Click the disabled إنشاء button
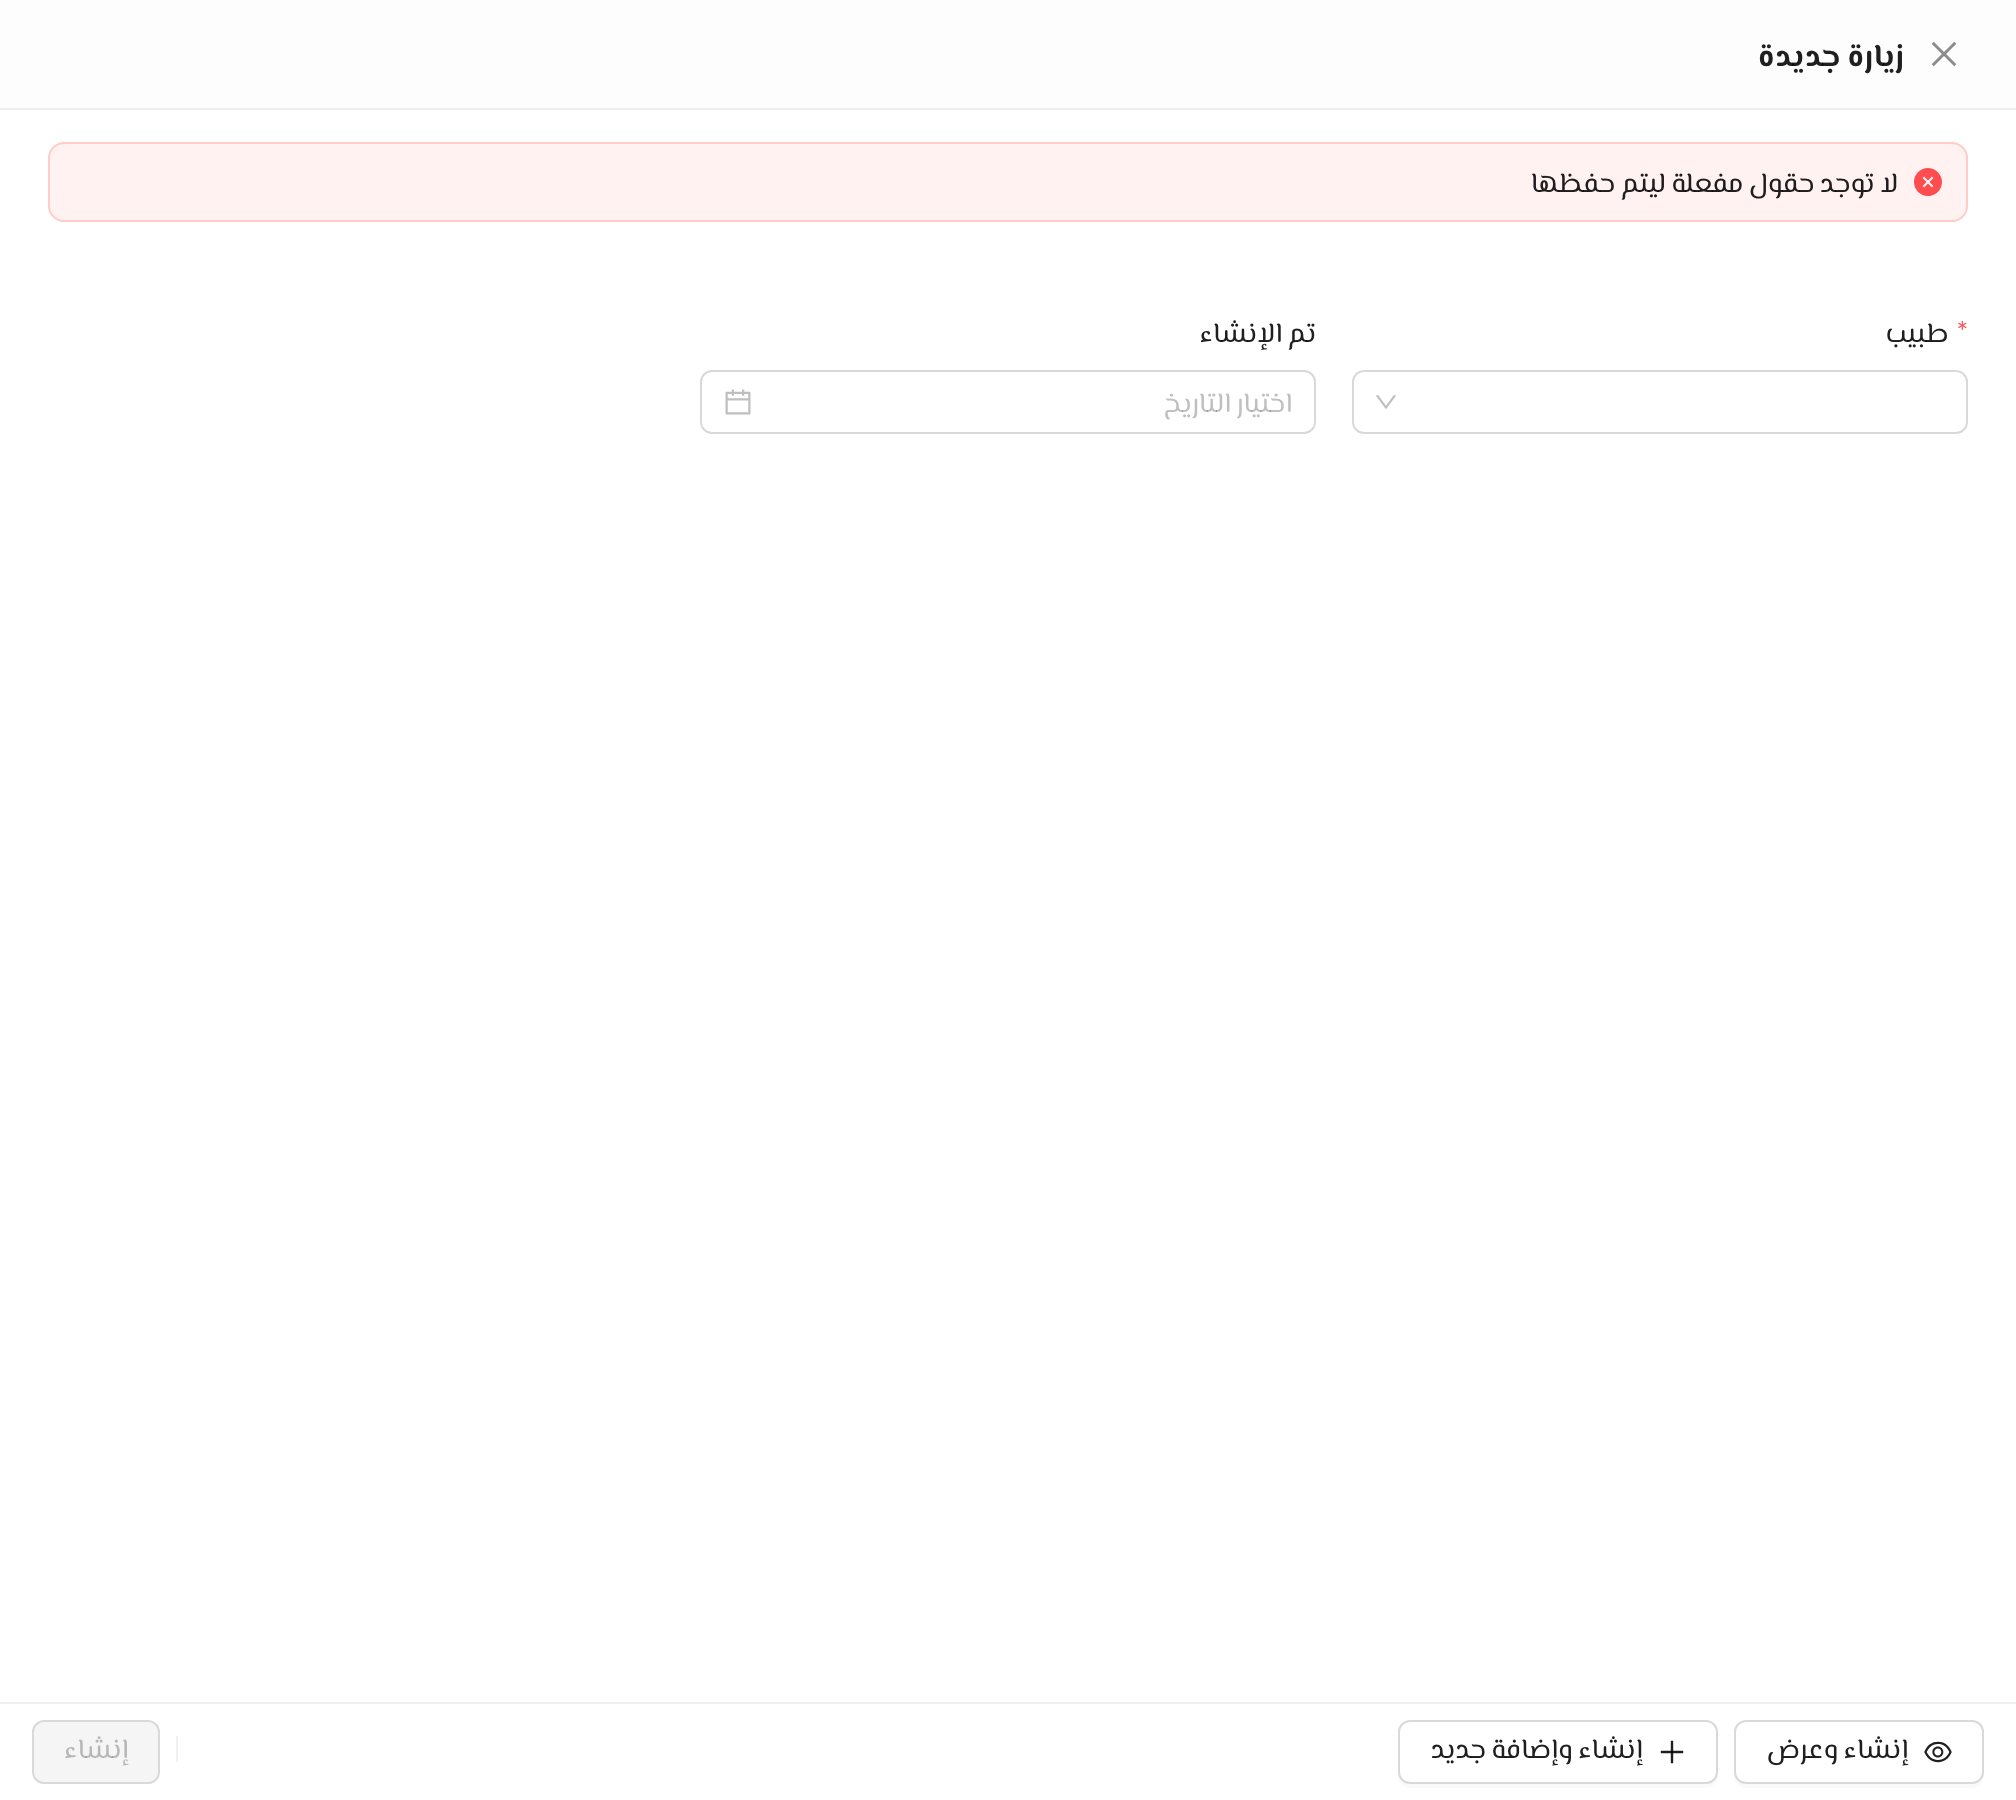The width and height of the screenshot is (2016, 1800). [96, 1751]
